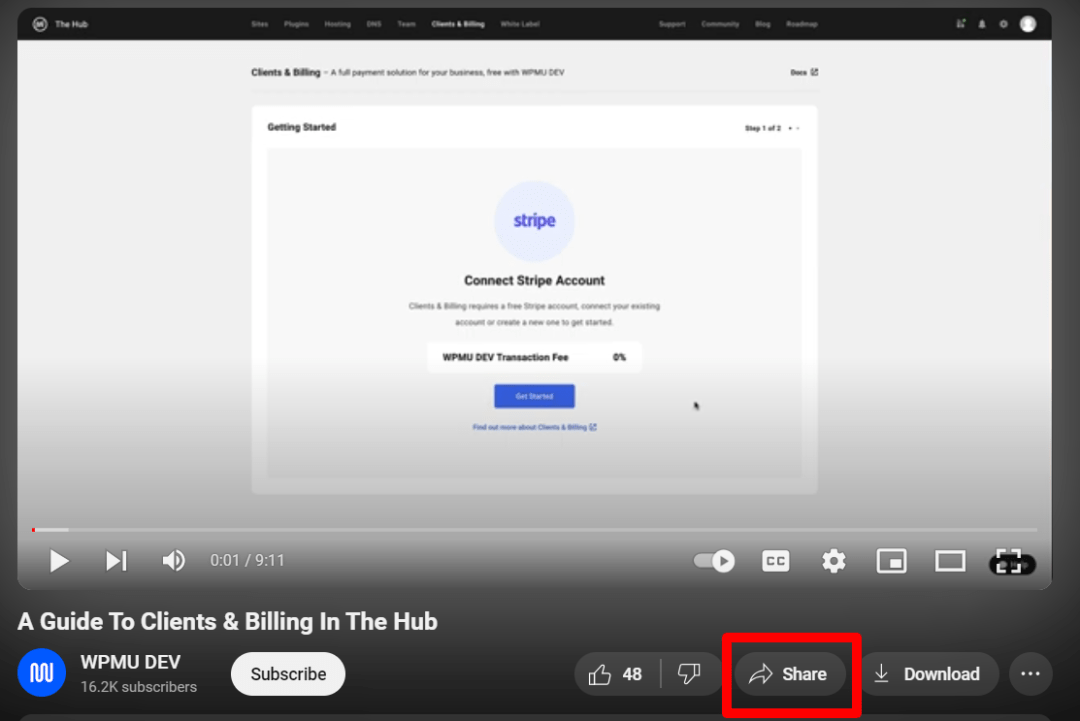Mute the video volume

174,561
